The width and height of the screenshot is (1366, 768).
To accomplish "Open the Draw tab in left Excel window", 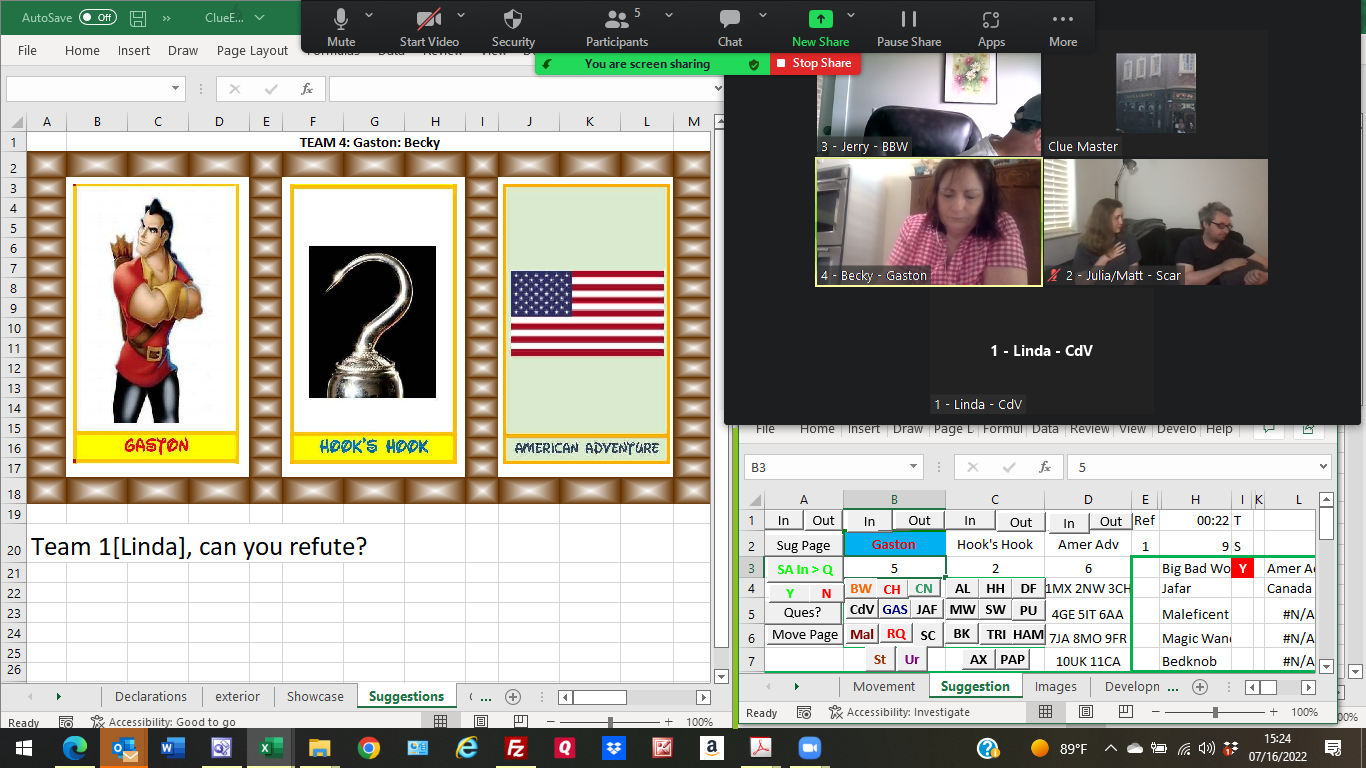I will [x=183, y=50].
